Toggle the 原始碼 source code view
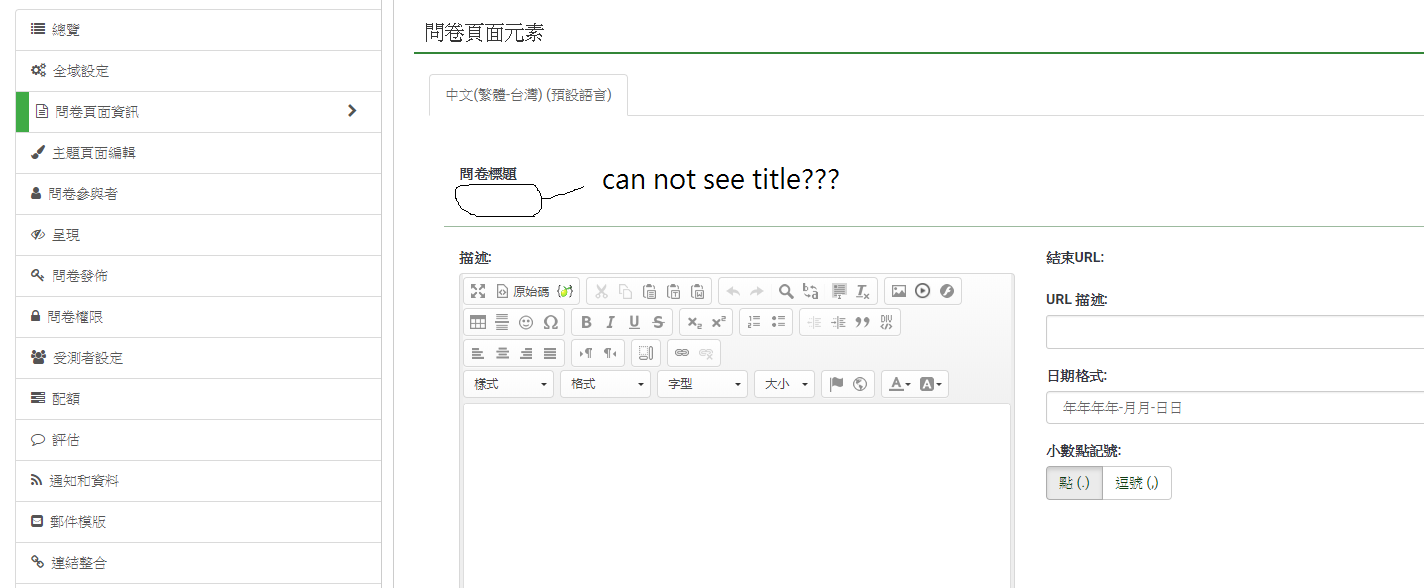Screen dimensions: 1424x588 tap(523, 291)
